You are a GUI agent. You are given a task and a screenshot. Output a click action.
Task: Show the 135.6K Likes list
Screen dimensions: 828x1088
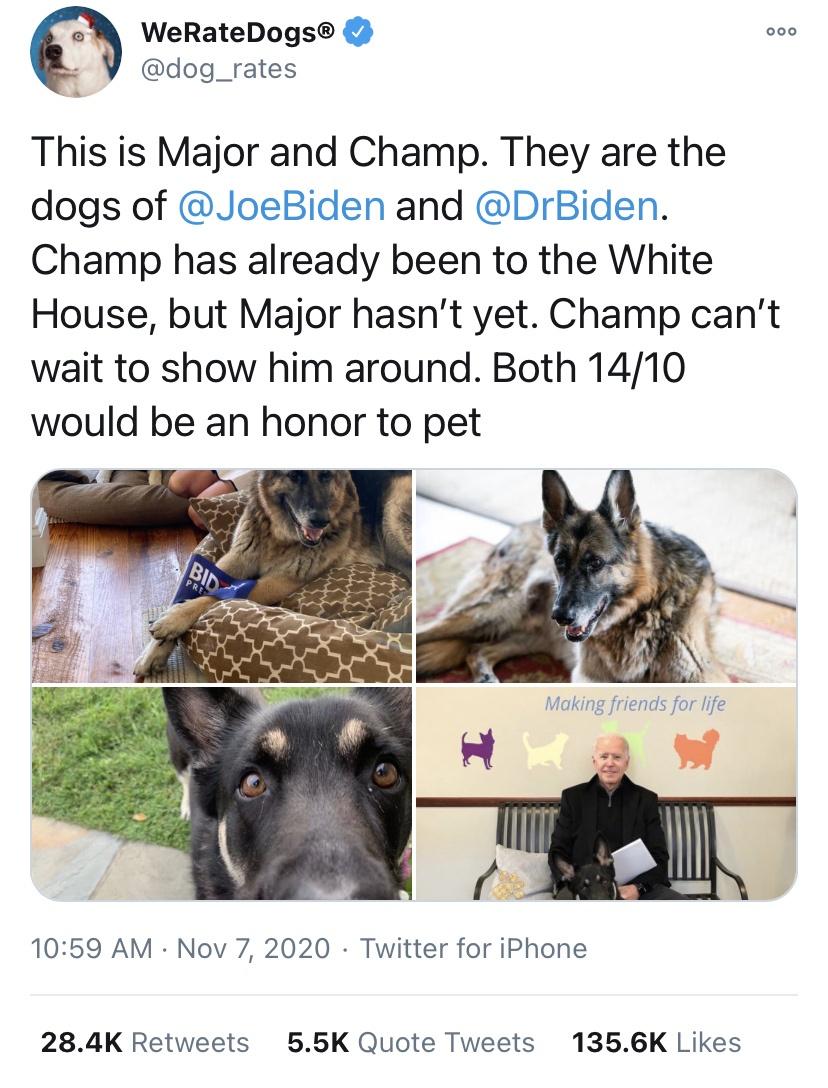click(x=656, y=1043)
